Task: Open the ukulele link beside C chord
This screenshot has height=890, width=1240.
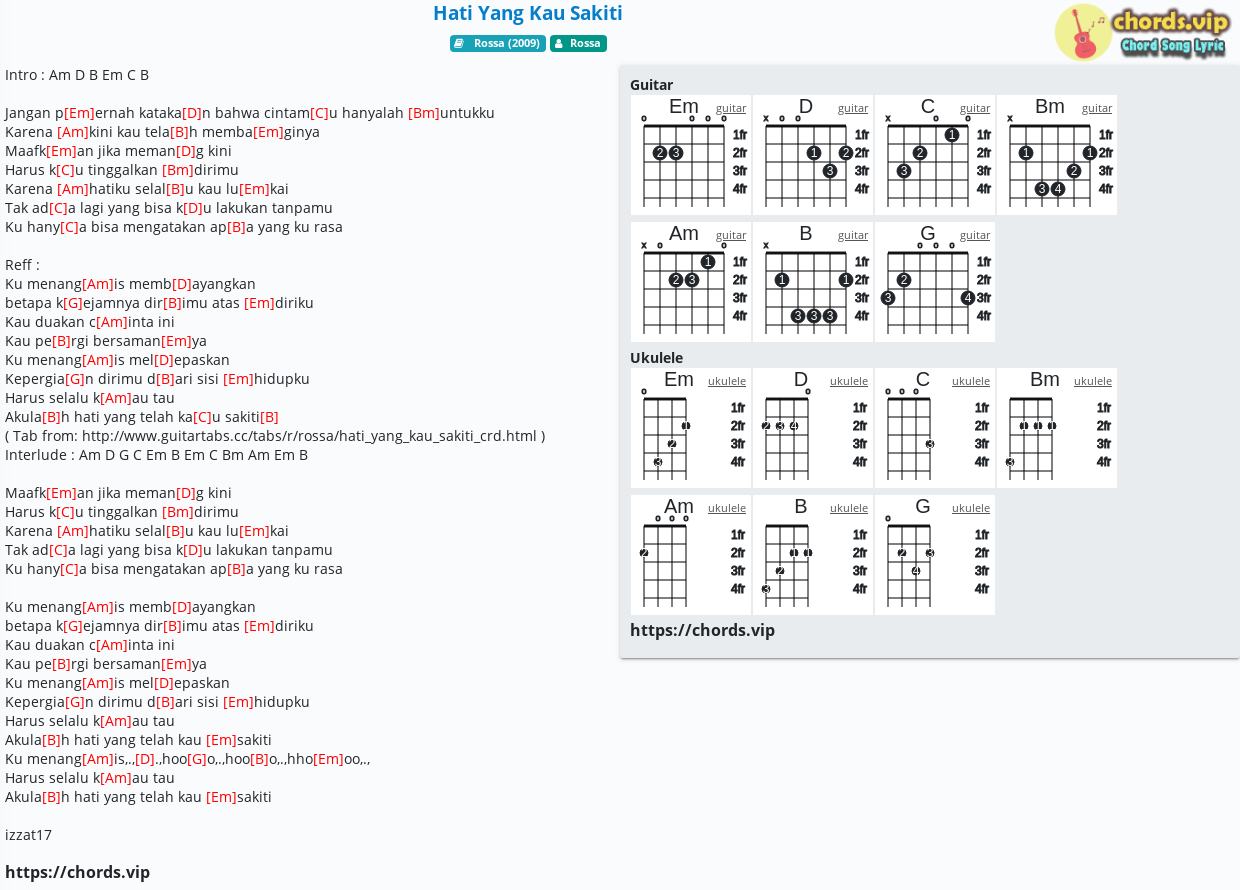Action: (971, 381)
